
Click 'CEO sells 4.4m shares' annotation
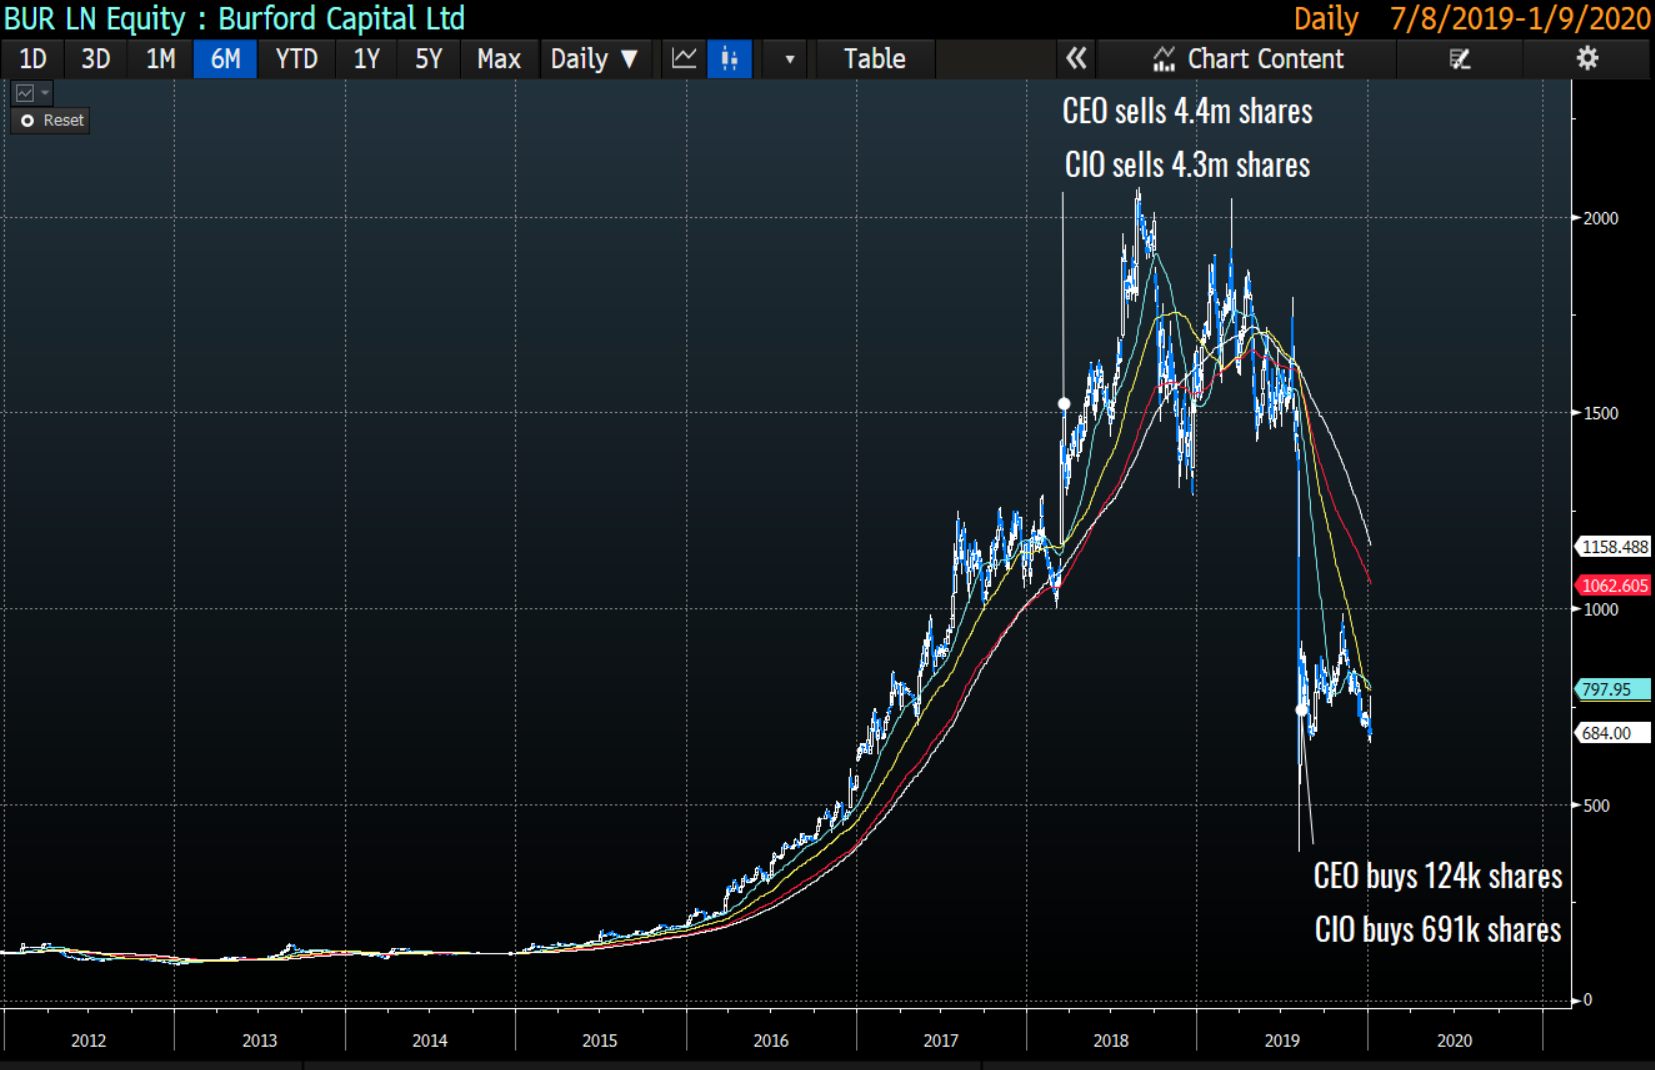pos(1187,111)
